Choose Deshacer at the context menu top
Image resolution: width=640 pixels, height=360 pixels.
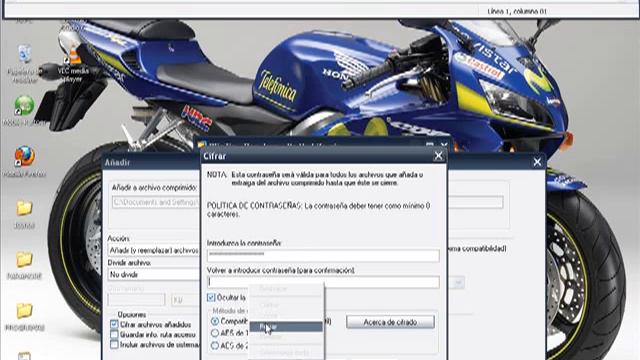(x=286, y=289)
